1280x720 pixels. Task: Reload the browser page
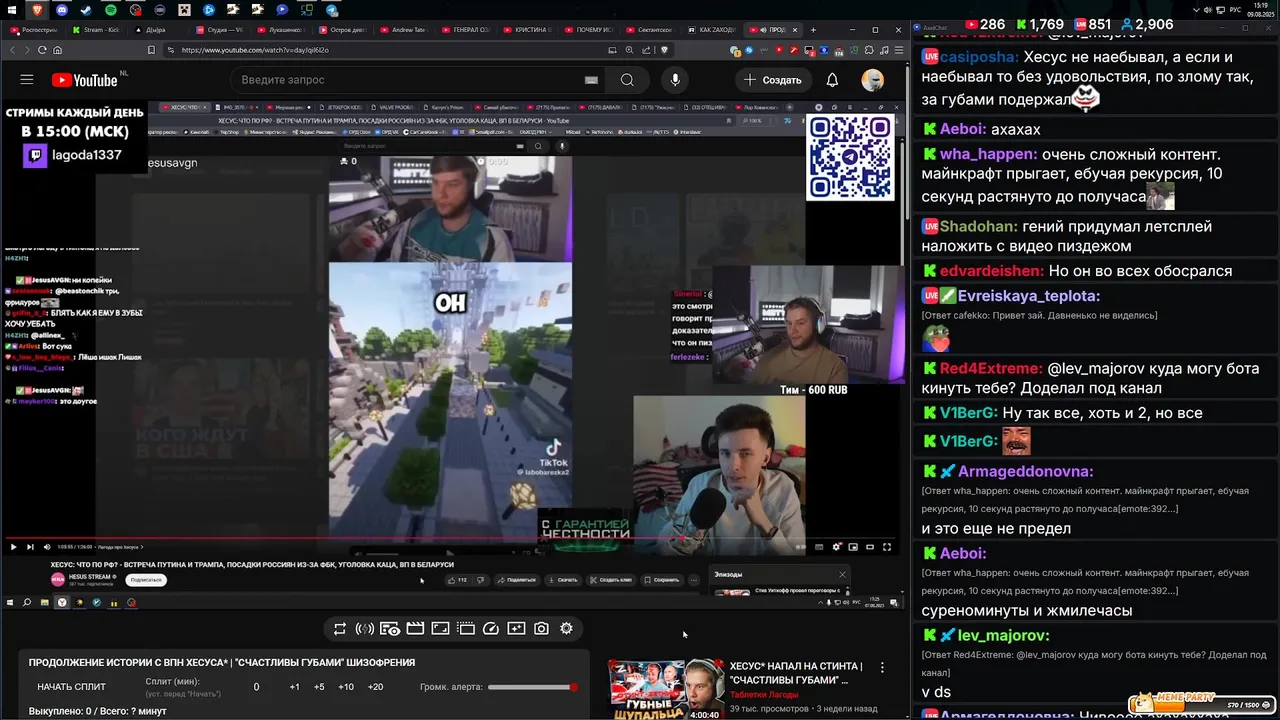coord(40,50)
